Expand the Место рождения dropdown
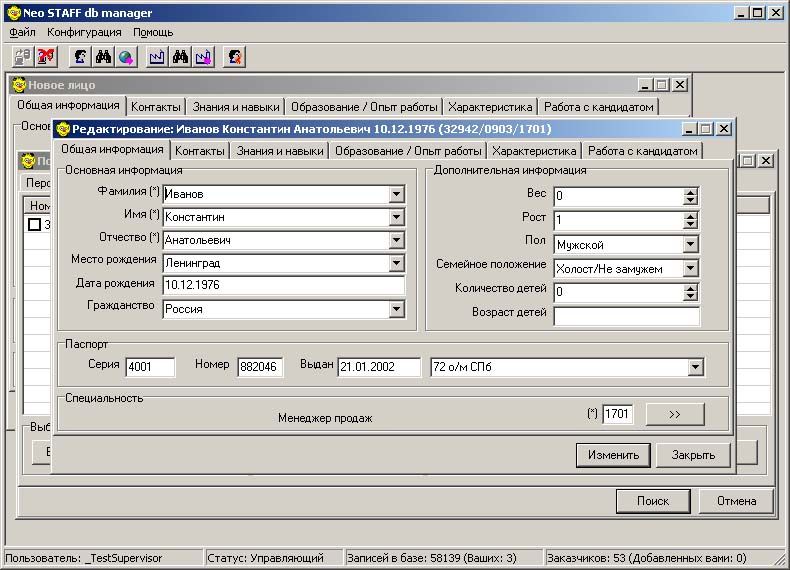Screen dimensions: 790x570 point(397,263)
